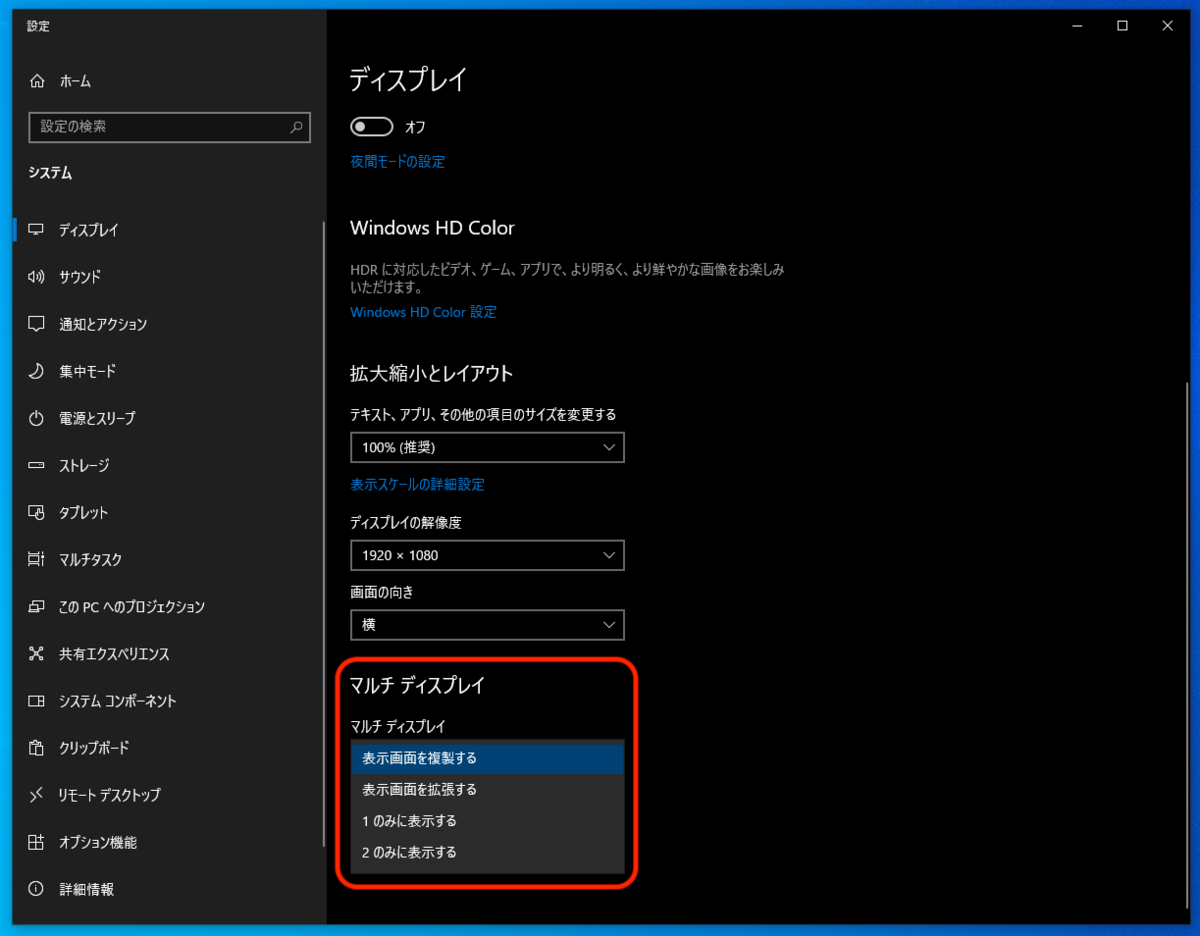This screenshot has width=1200, height=936.
Task: Select 集中モード label in sidebar
Action: (88, 371)
